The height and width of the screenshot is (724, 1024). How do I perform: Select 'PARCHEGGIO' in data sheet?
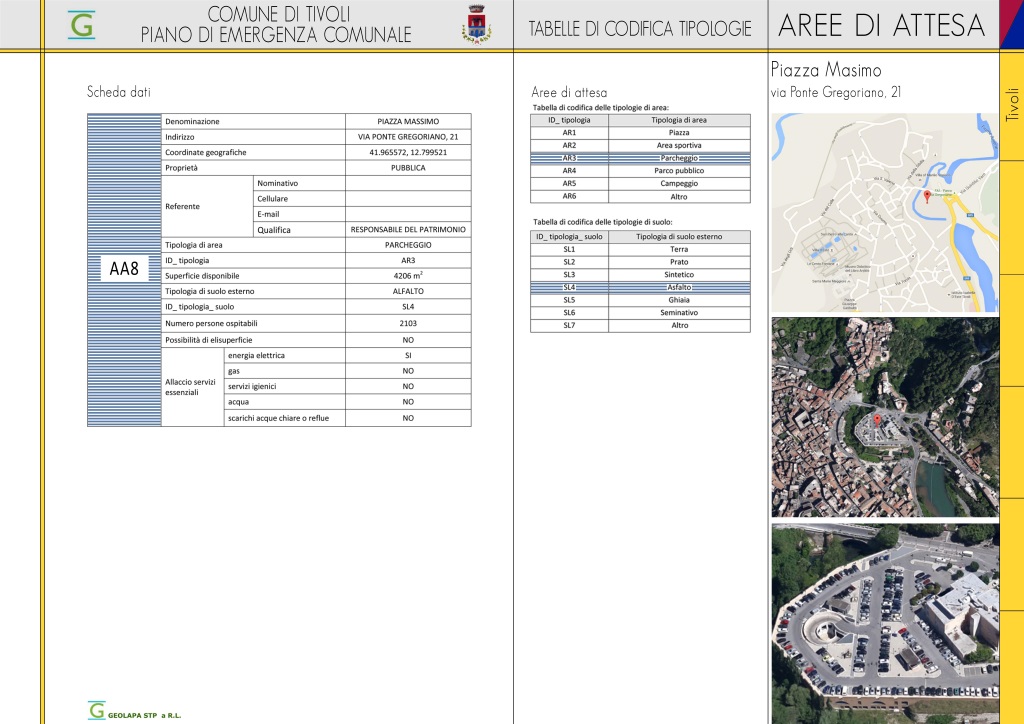[408, 245]
